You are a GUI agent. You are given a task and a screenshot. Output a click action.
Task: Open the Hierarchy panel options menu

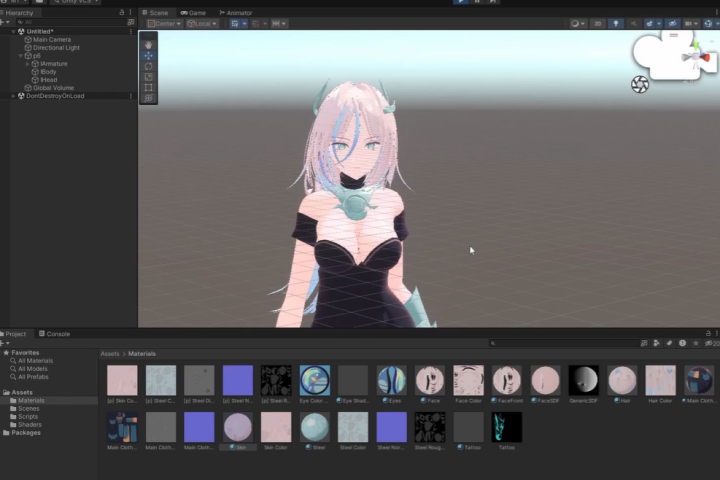click(130, 12)
